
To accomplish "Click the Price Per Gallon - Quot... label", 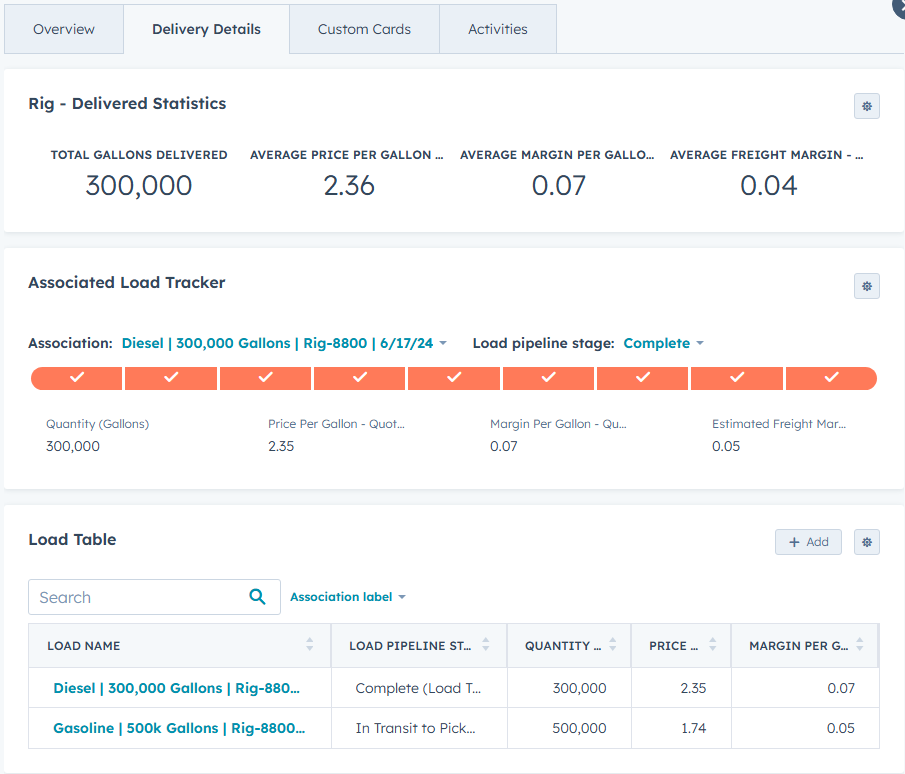I will coord(336,424).
